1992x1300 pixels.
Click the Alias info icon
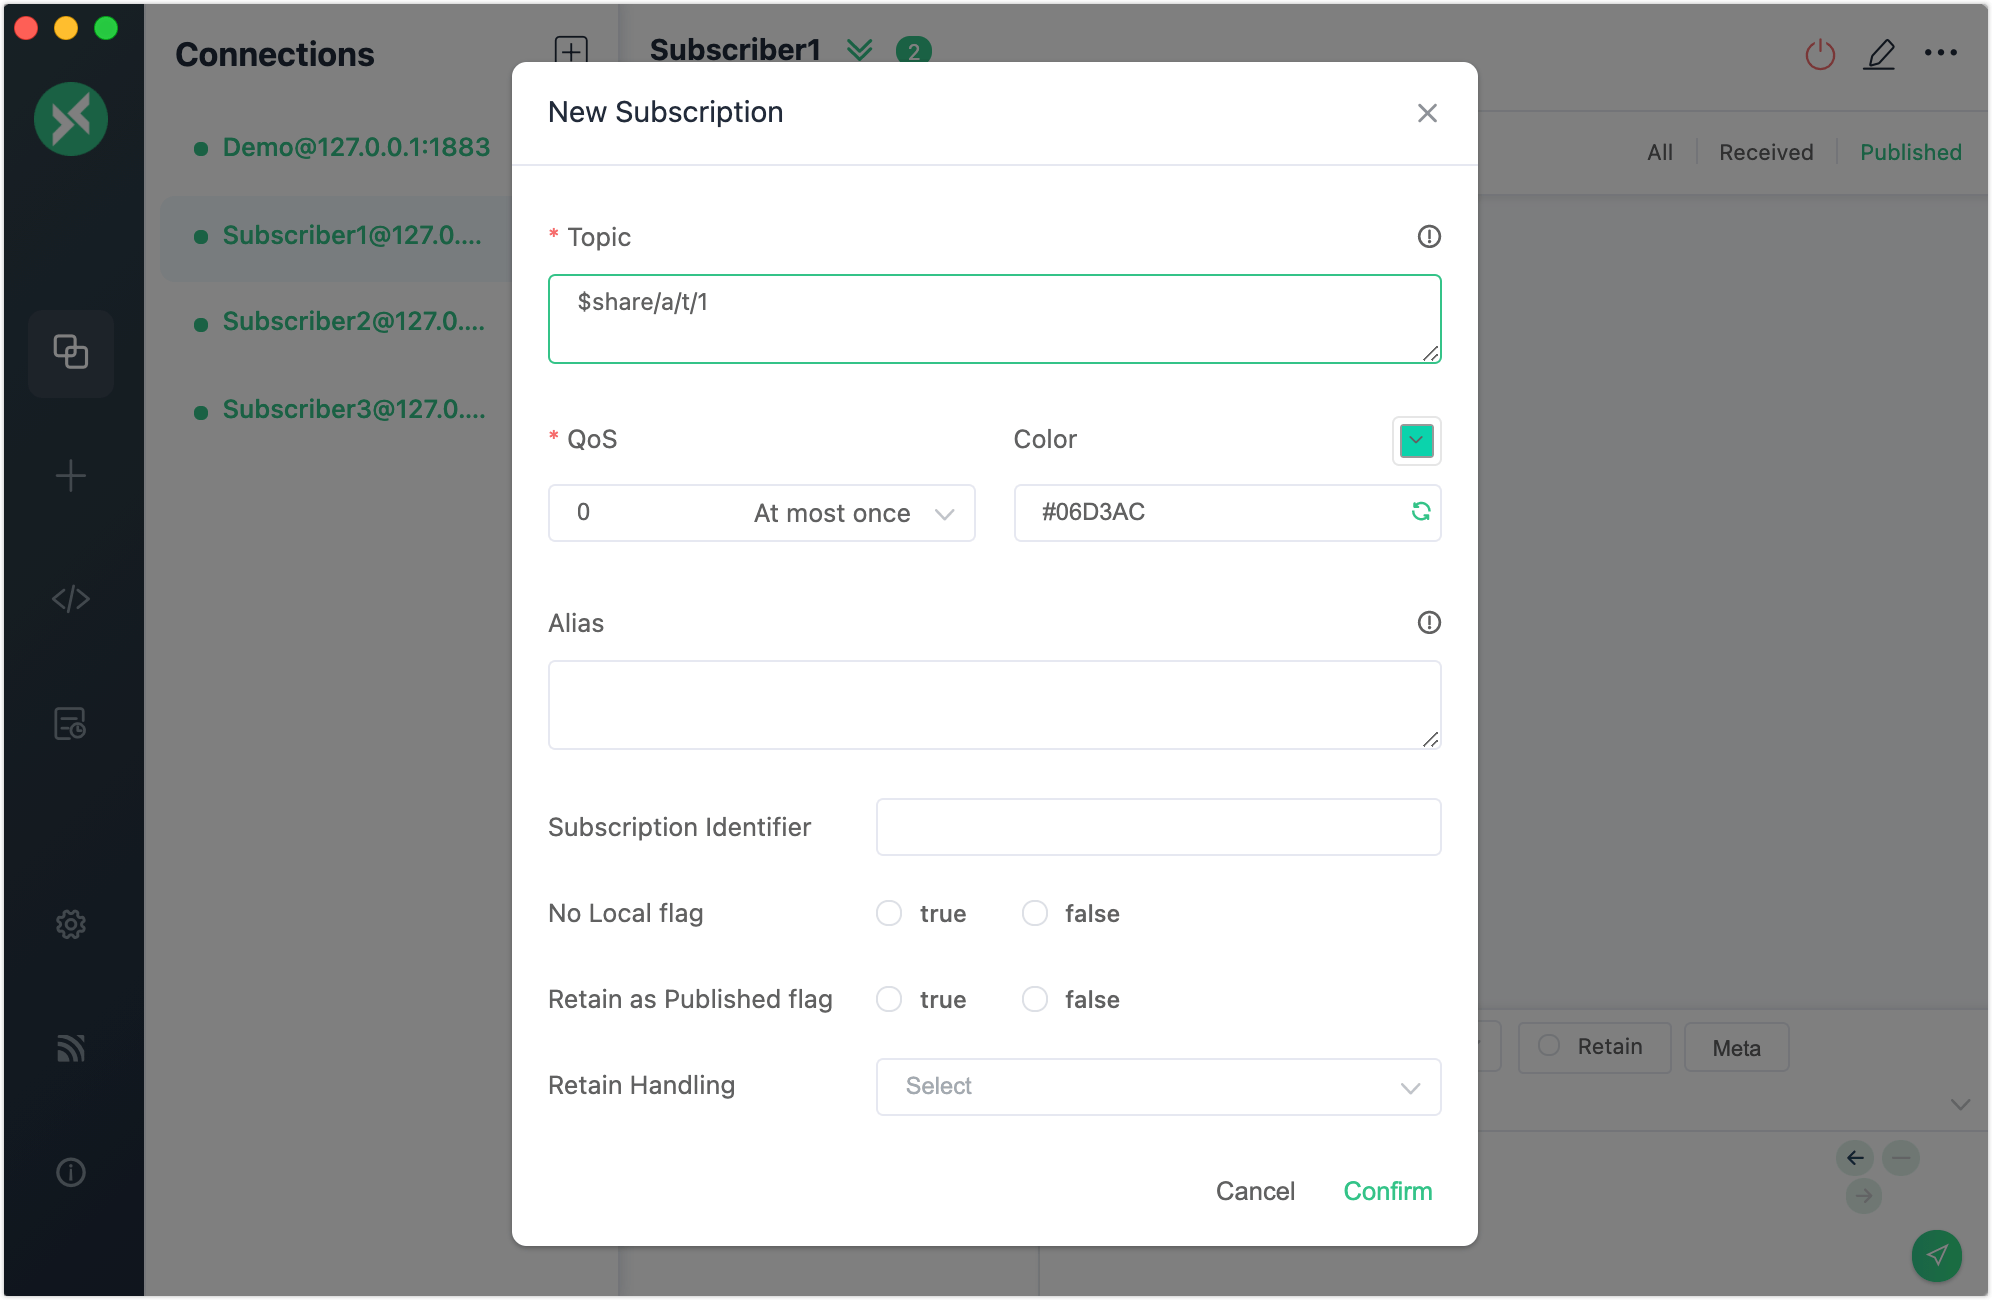1429,623
